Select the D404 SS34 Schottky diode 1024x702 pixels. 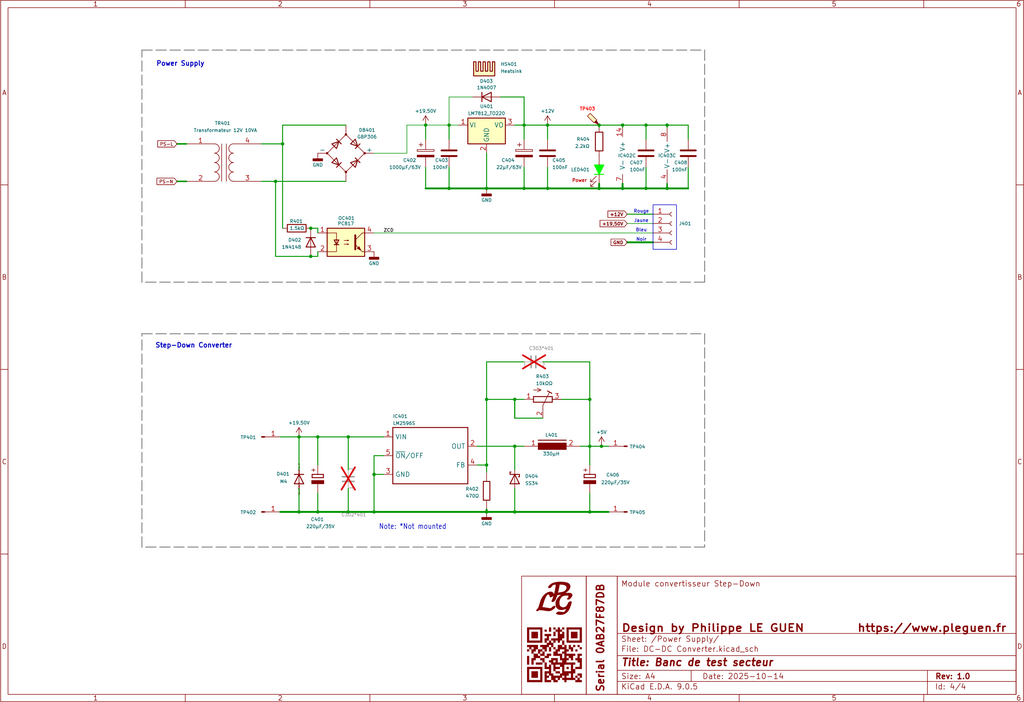pyautogui.click(x=515, y=479)
